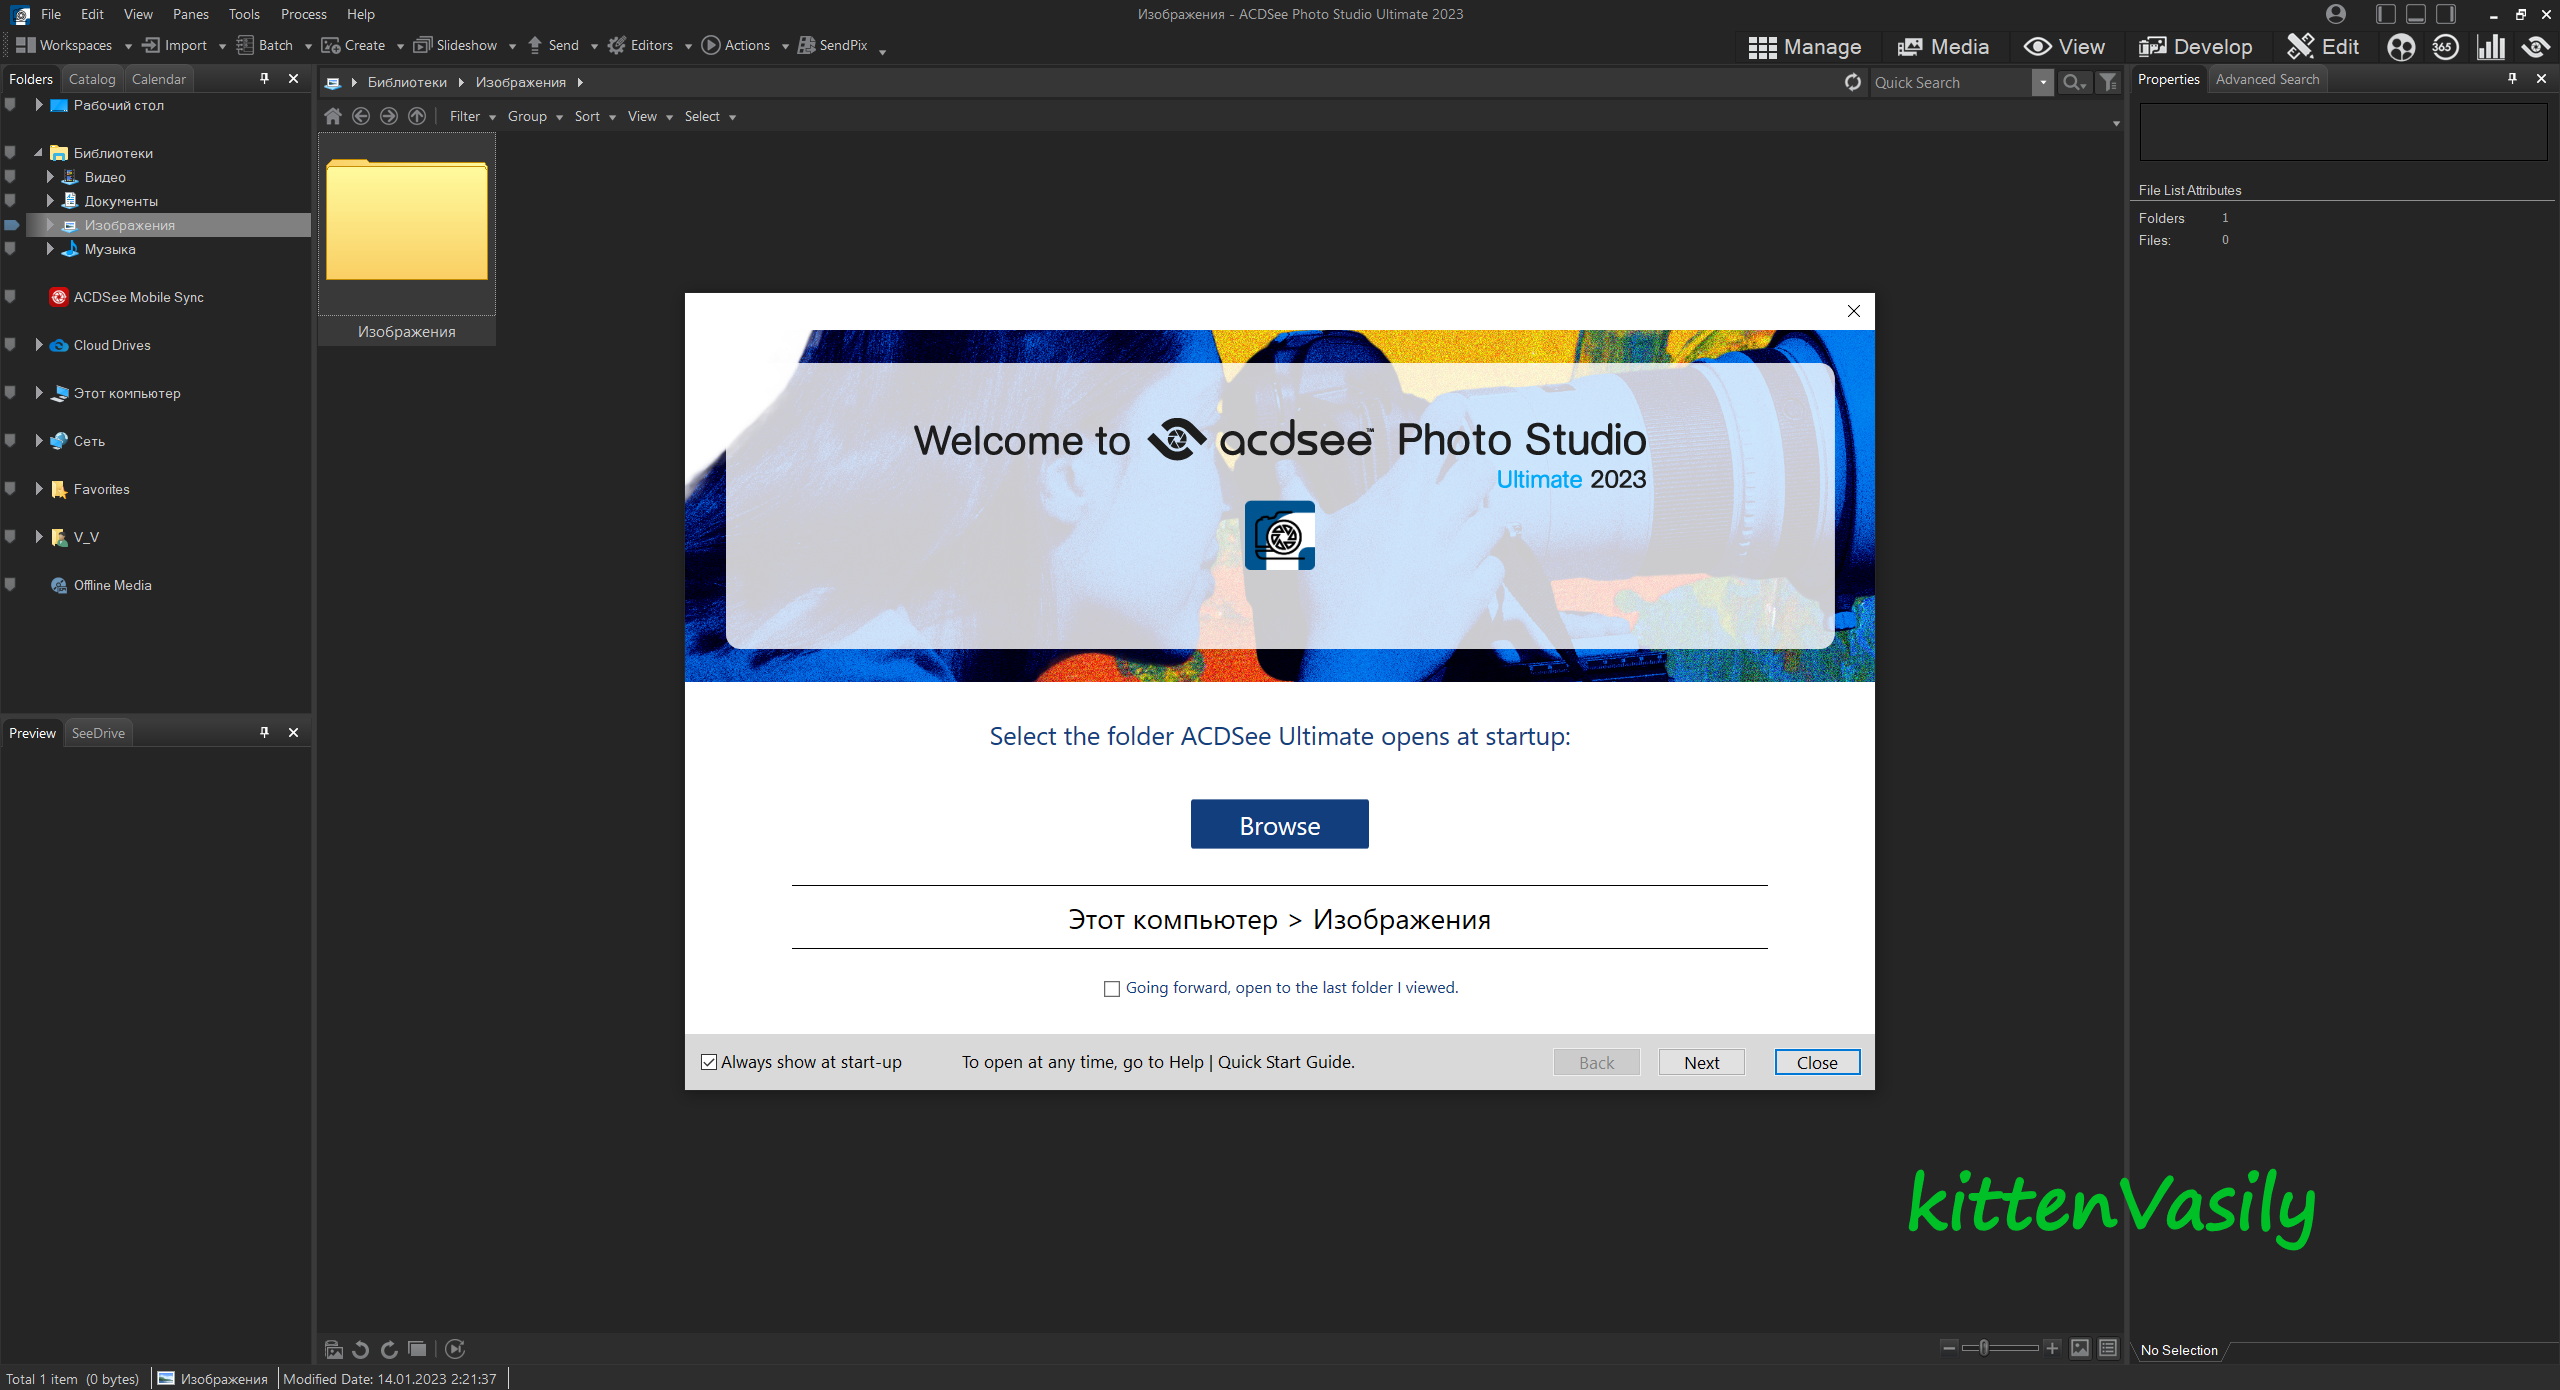Open the Quick Search history dropdown arrow
The width and height of the screenshot is (2560, 1390).
(x=2043, y=82)
